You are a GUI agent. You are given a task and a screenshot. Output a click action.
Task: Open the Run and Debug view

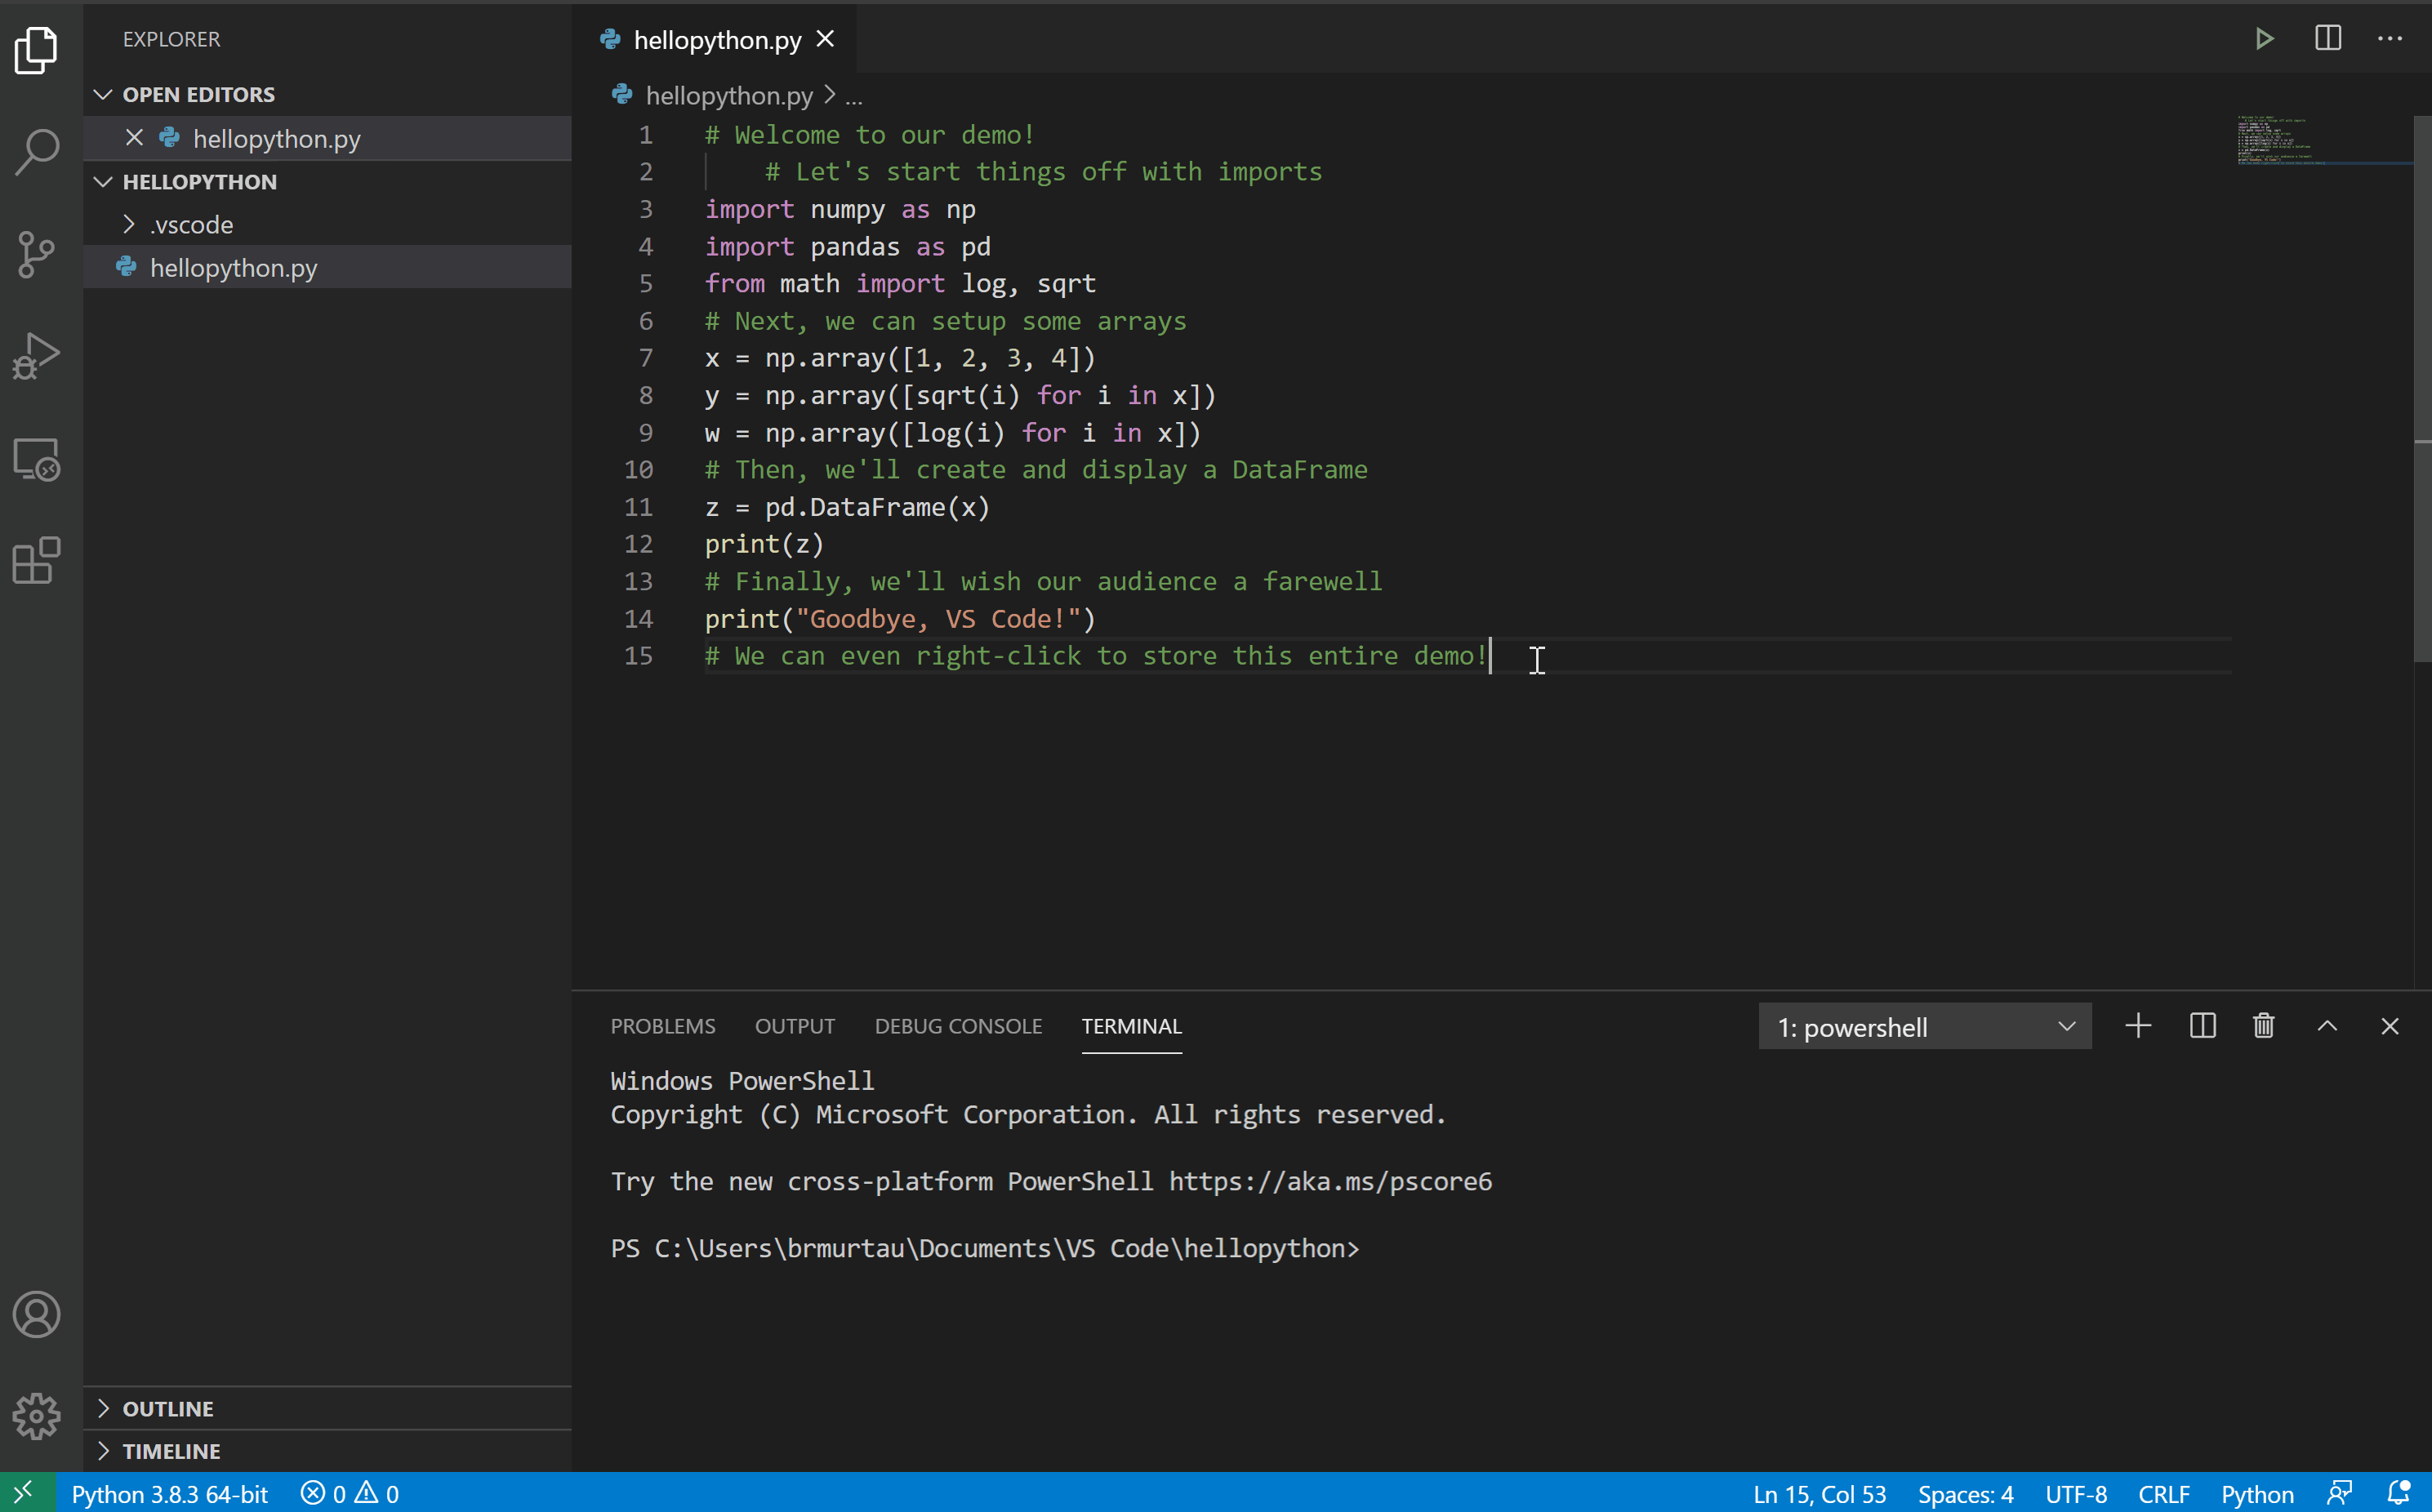coord(37,356)
